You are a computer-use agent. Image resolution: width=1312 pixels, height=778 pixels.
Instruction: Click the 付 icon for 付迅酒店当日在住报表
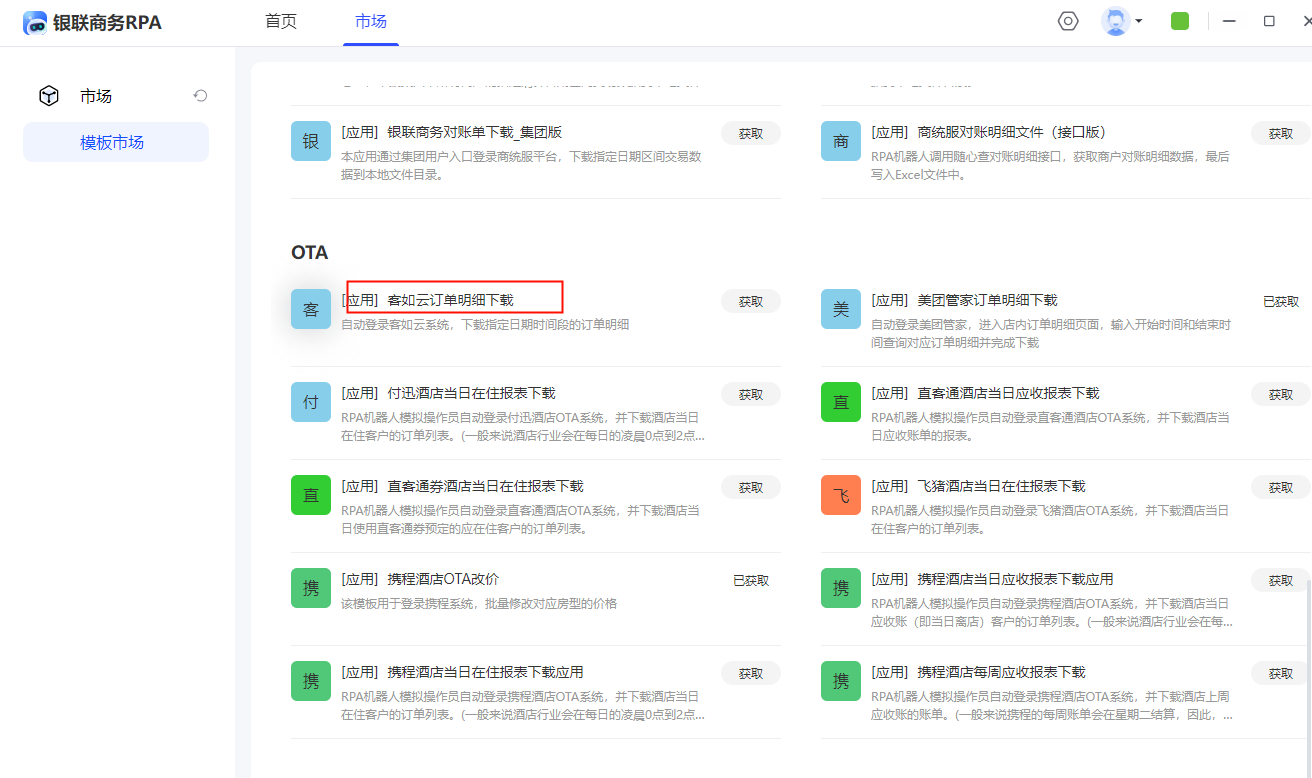[310, 403]
